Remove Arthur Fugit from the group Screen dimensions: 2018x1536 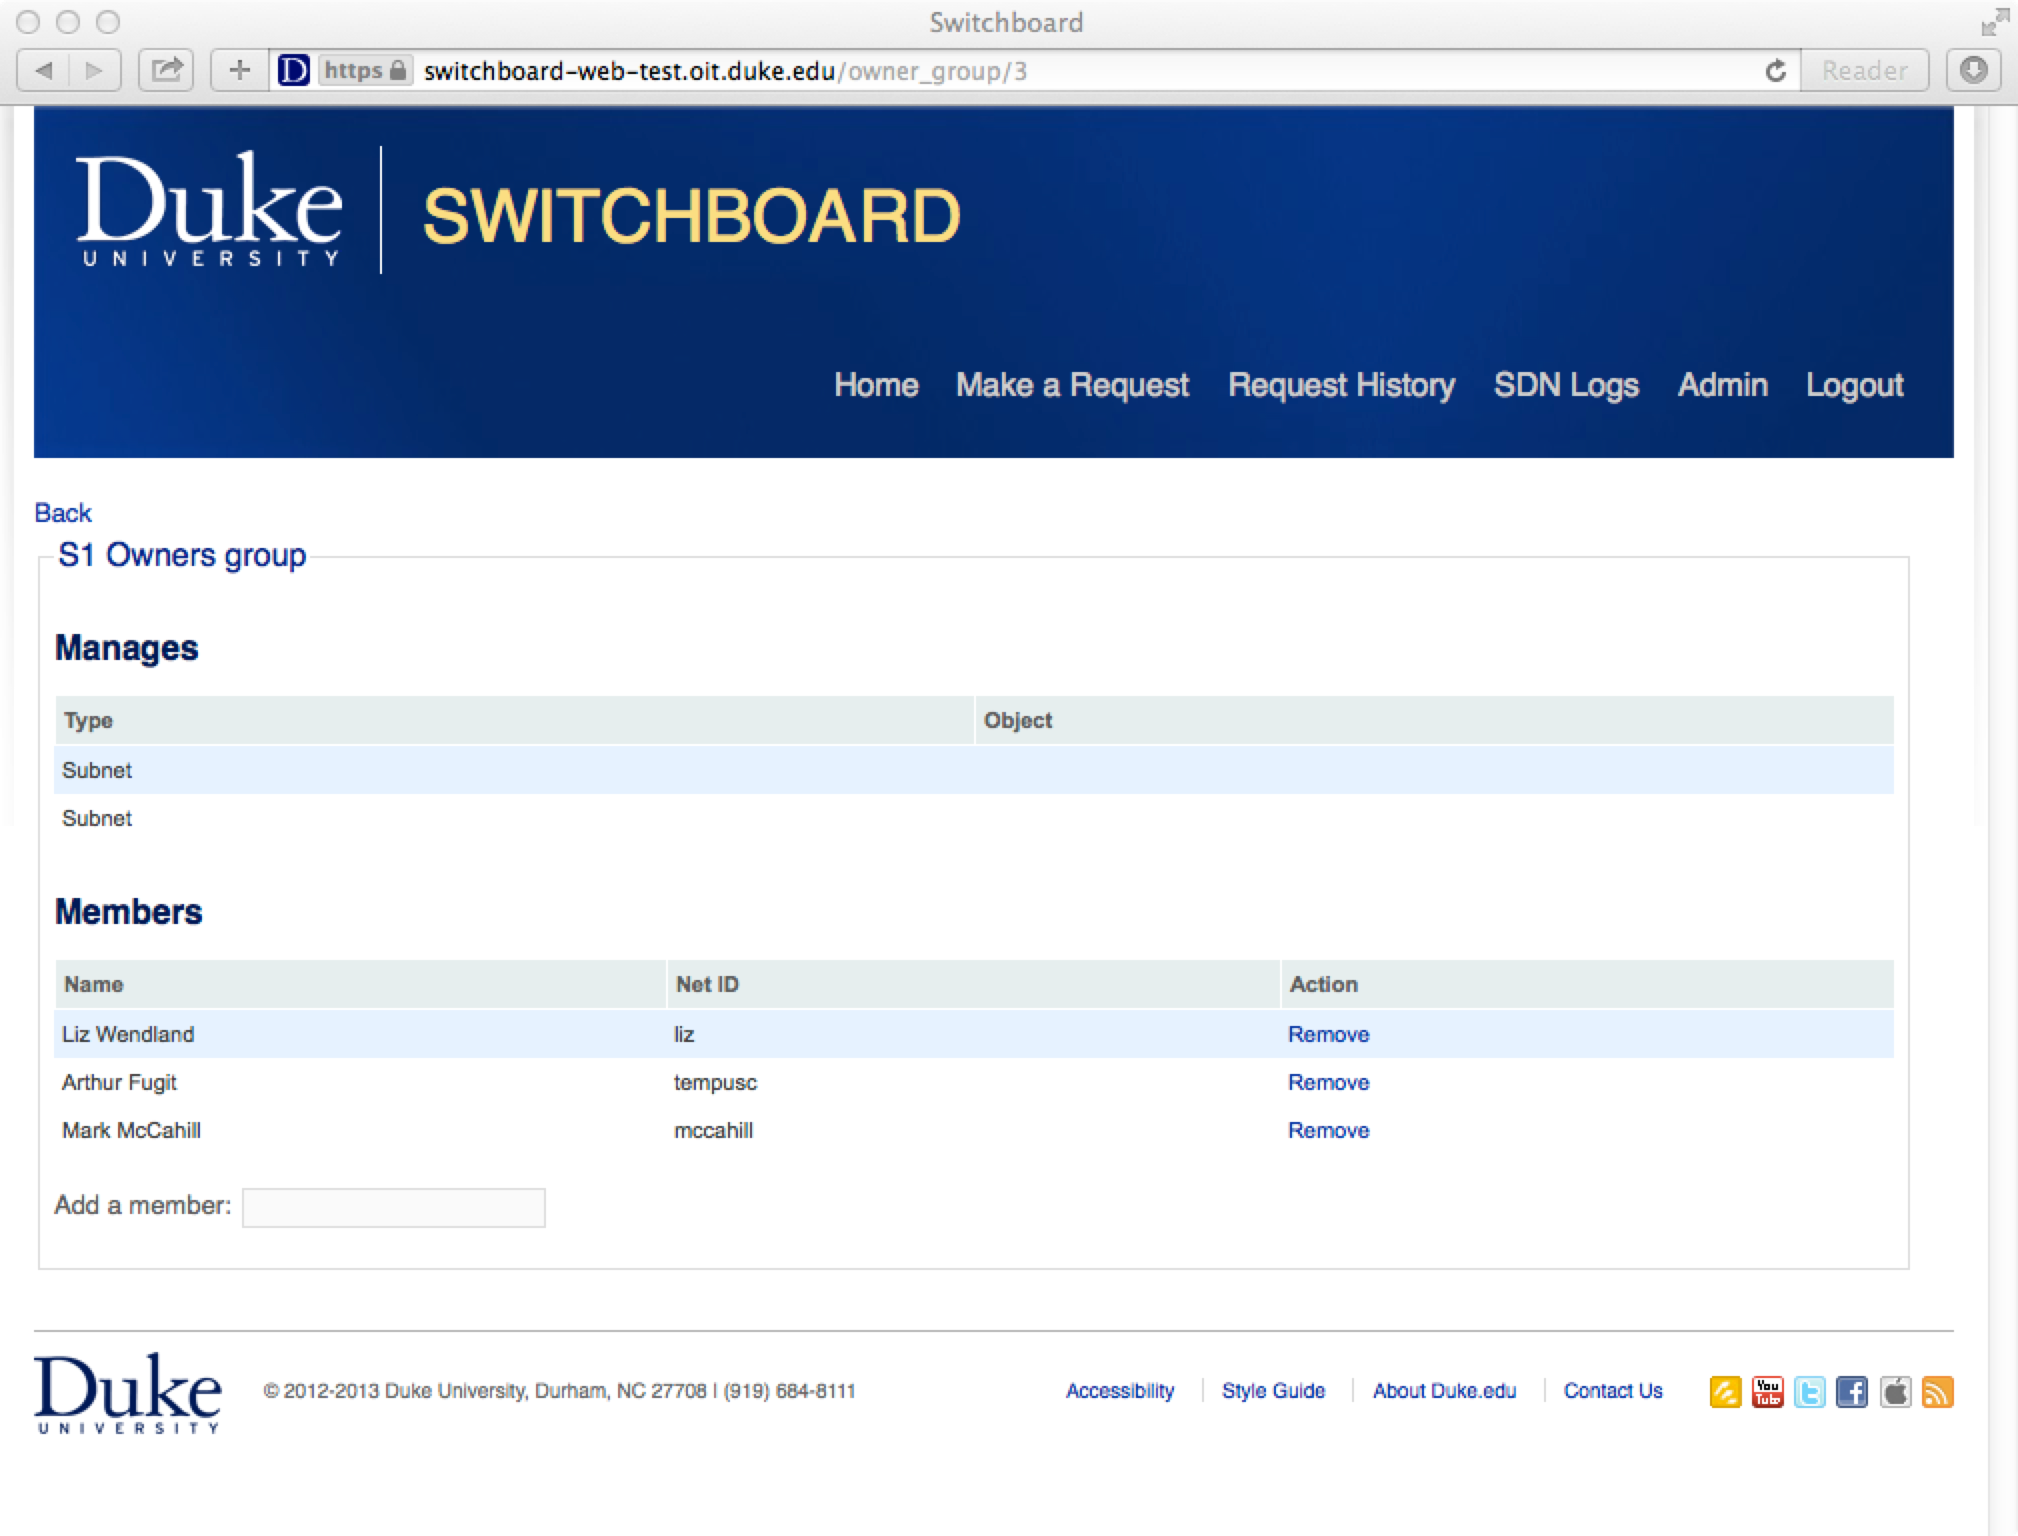coord(1328,1083)
